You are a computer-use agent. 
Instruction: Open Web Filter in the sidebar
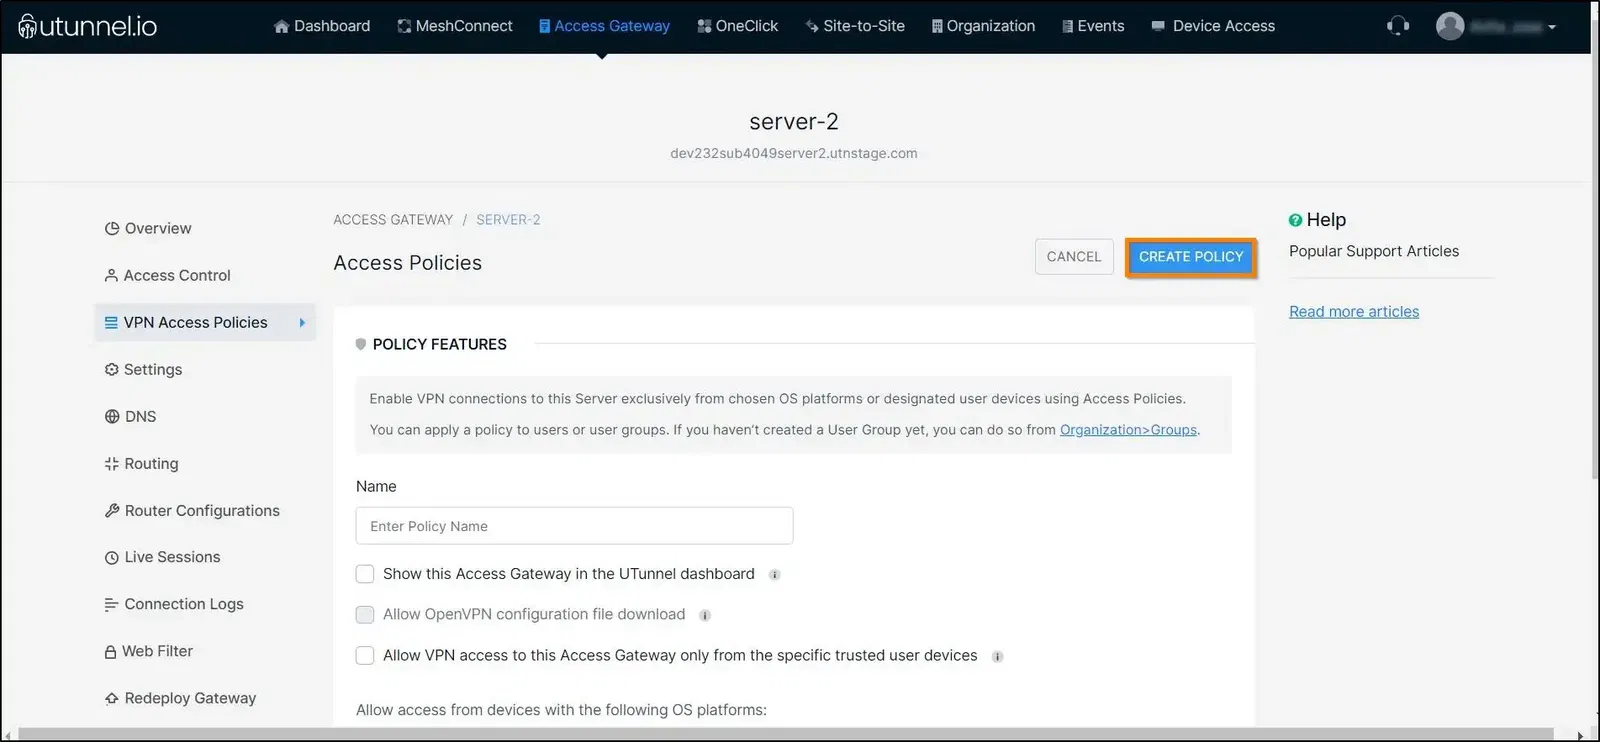tap(148, 651)
